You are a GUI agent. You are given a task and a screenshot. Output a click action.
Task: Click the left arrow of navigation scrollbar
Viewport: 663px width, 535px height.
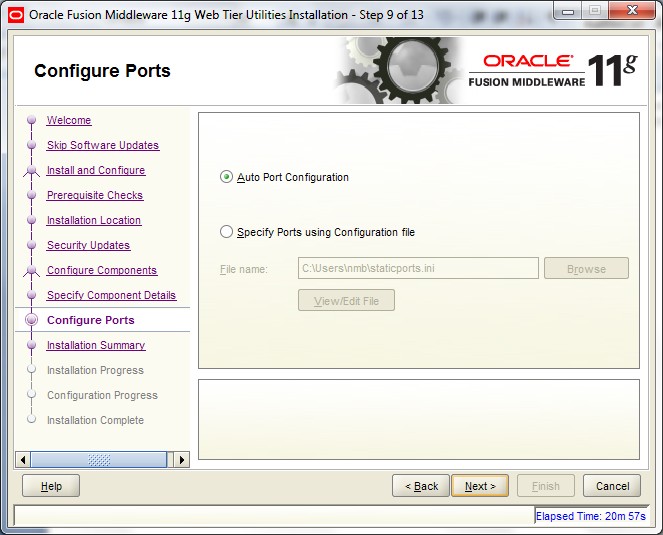pyautogui.click(x=23, y=460)
